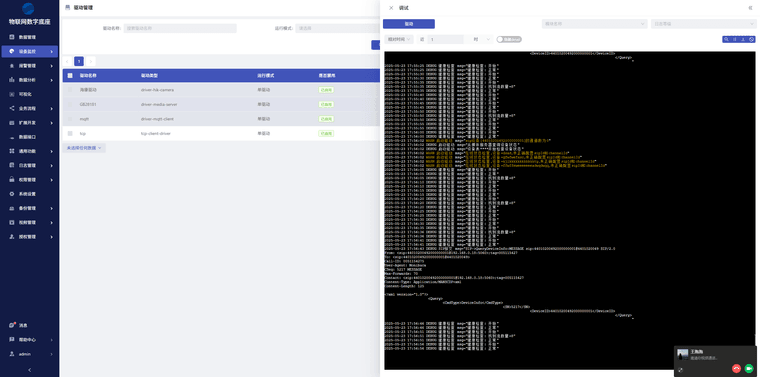Image resolution: width=760 pixels, height=377 pixels.
Task: Select the tcp-client-driver type cell
Action: tap(156, 133)
